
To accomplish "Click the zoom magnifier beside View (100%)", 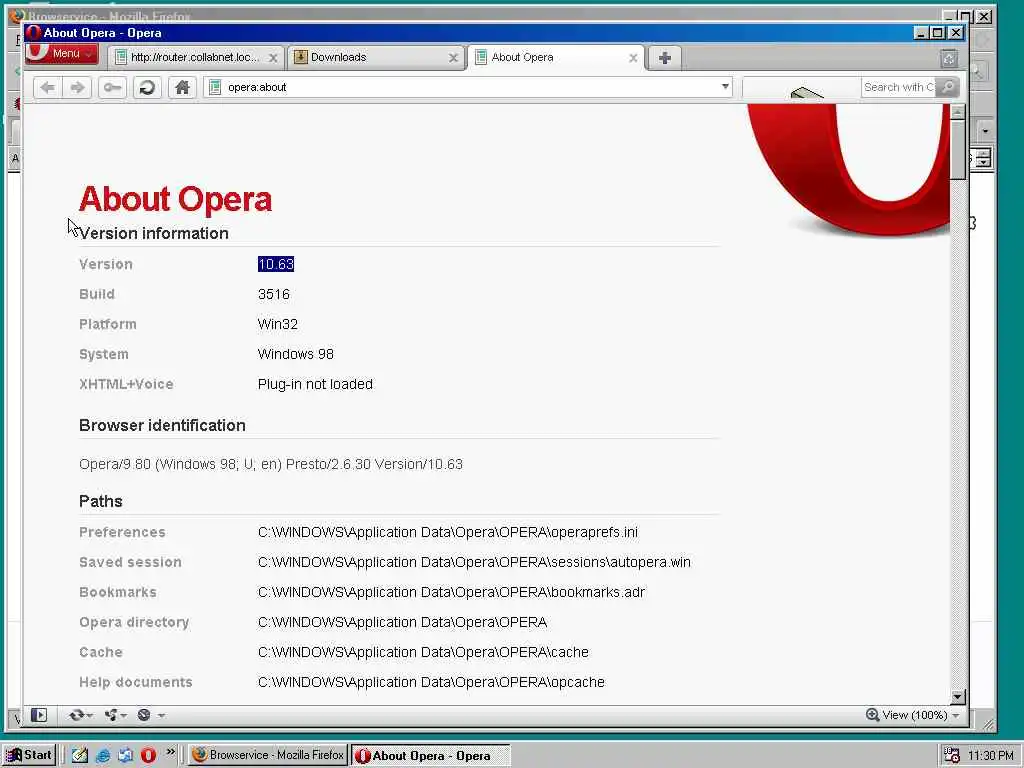I will tap(872, 714).
